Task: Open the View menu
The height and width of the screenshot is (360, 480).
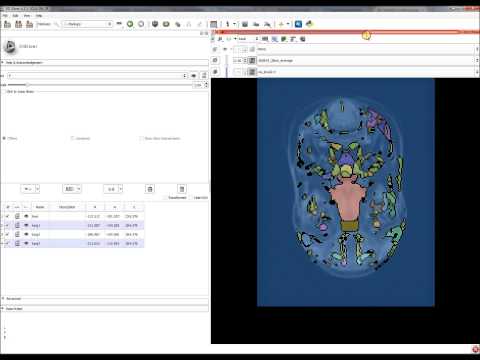Action: tap(27, 15)
